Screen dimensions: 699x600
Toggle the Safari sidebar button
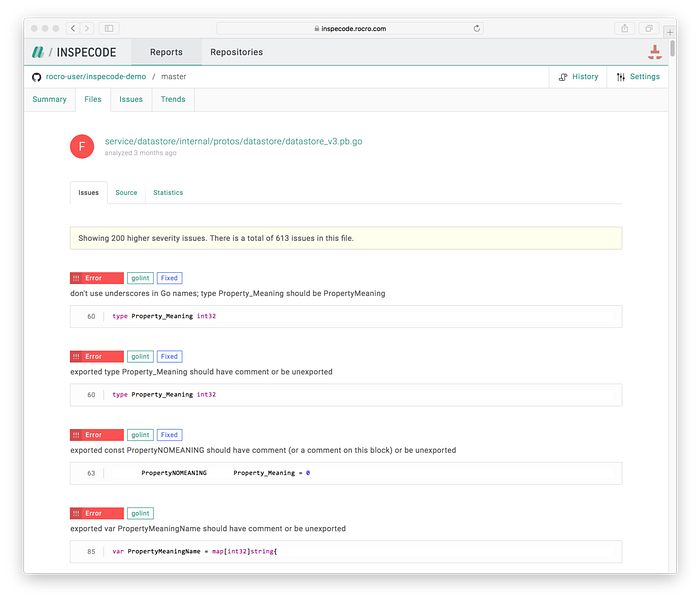[109, 29]
